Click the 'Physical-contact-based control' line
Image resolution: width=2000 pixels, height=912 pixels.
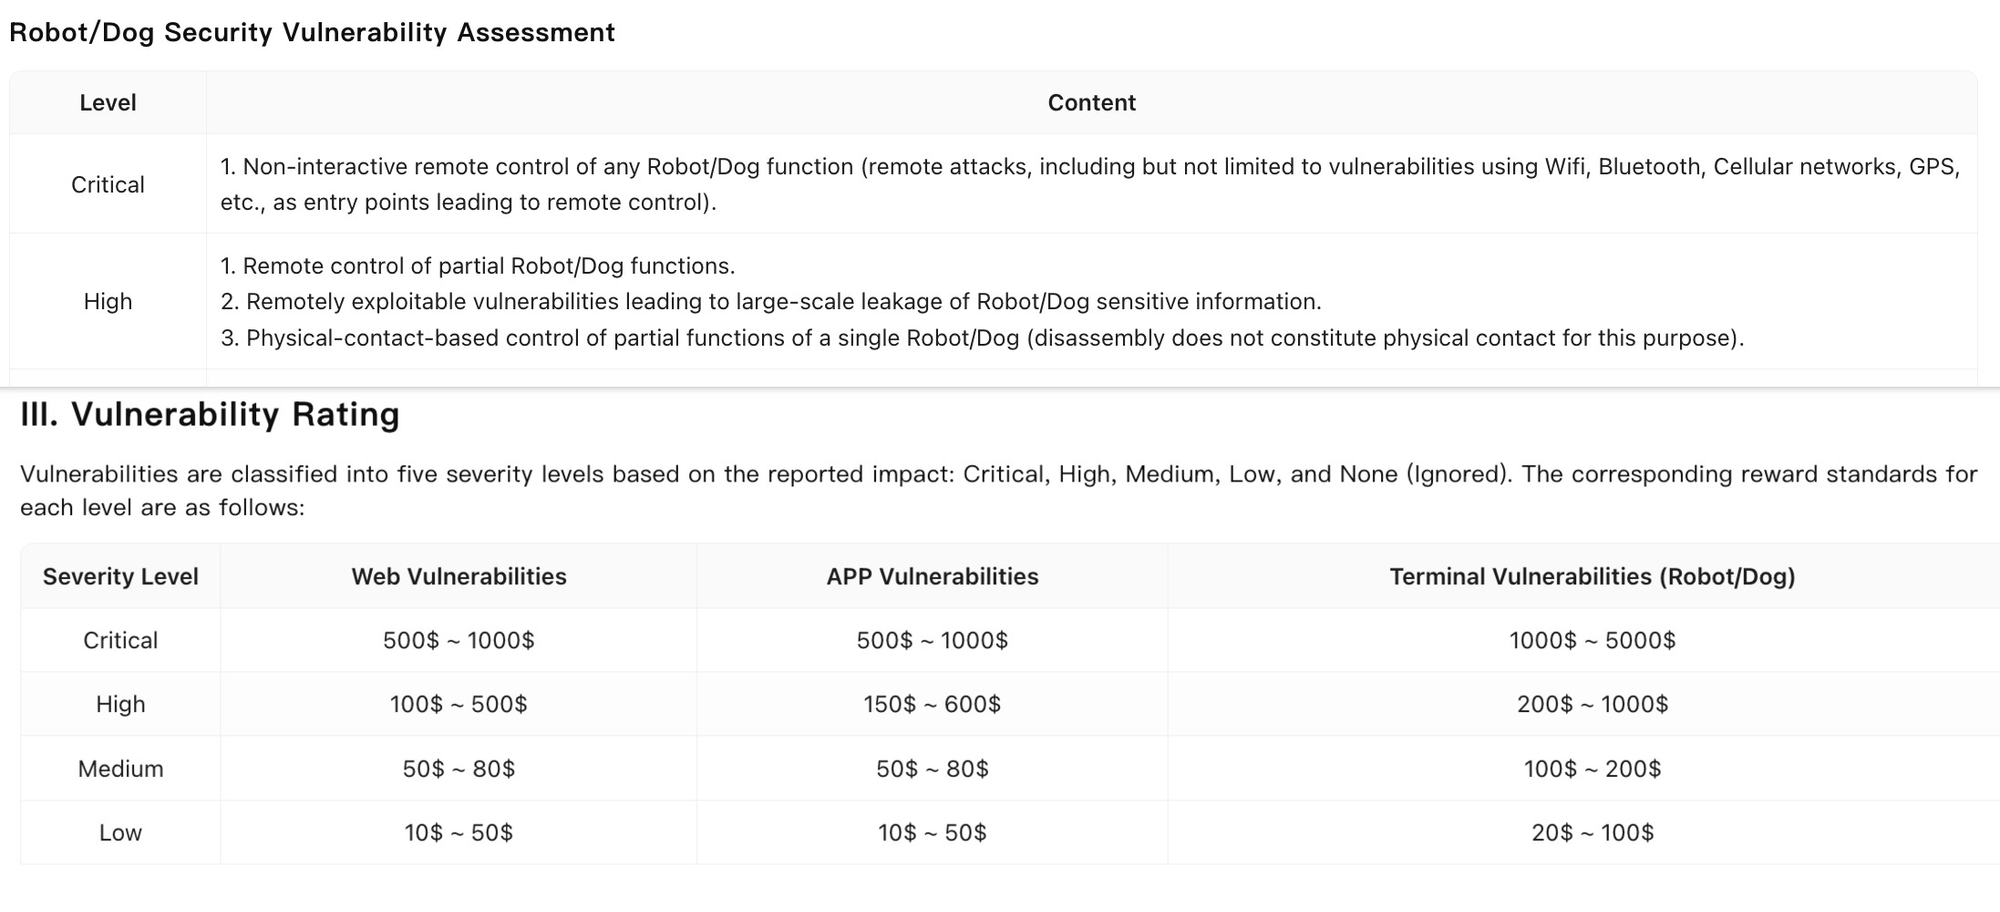coord(982,338)
